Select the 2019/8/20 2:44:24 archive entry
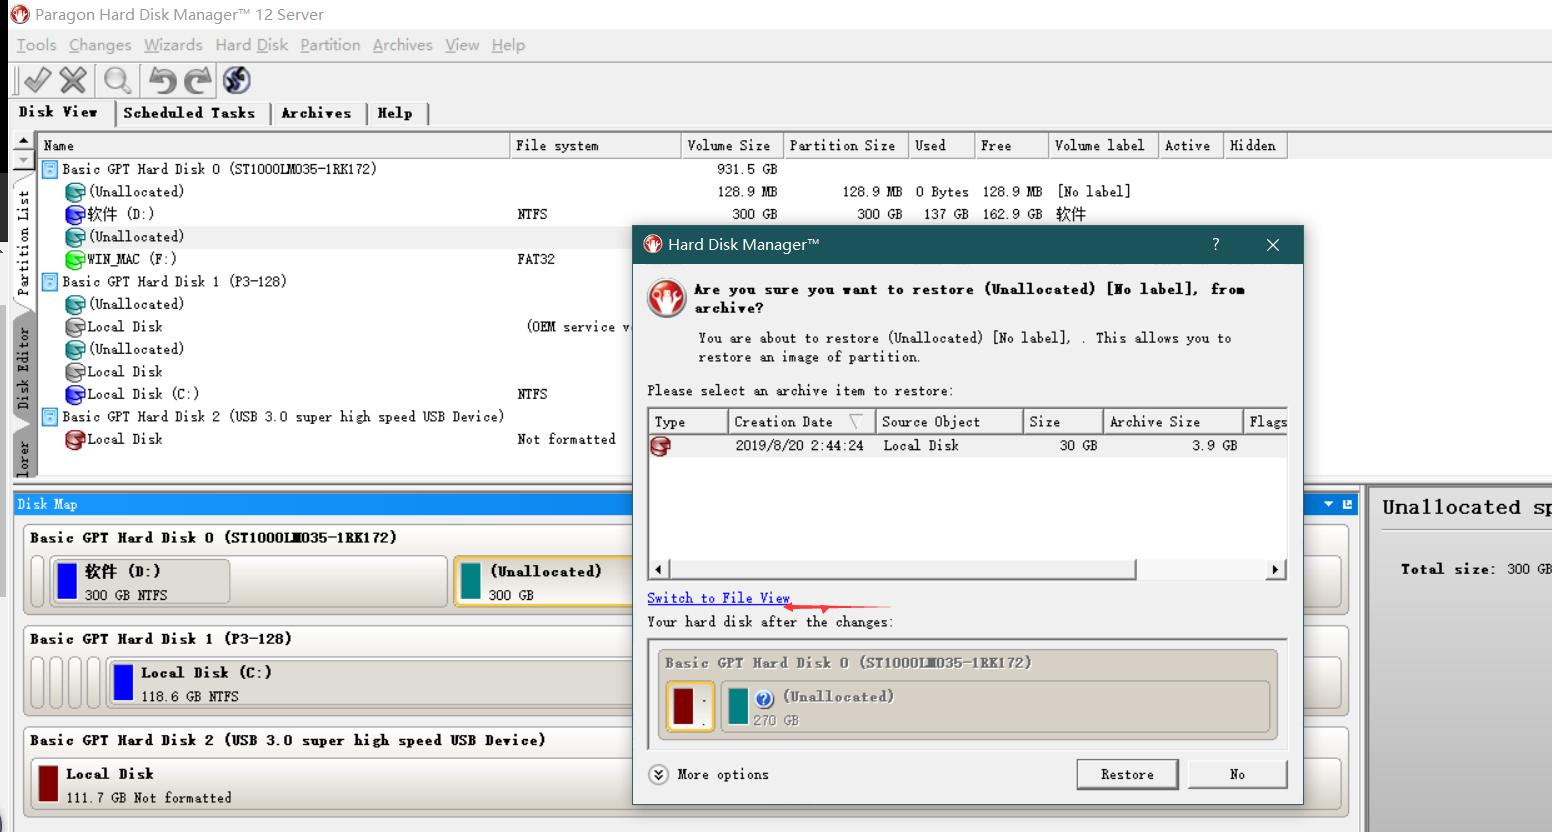Image resolution: width=1552 pixels, height=832 pixels. point(967,446)
